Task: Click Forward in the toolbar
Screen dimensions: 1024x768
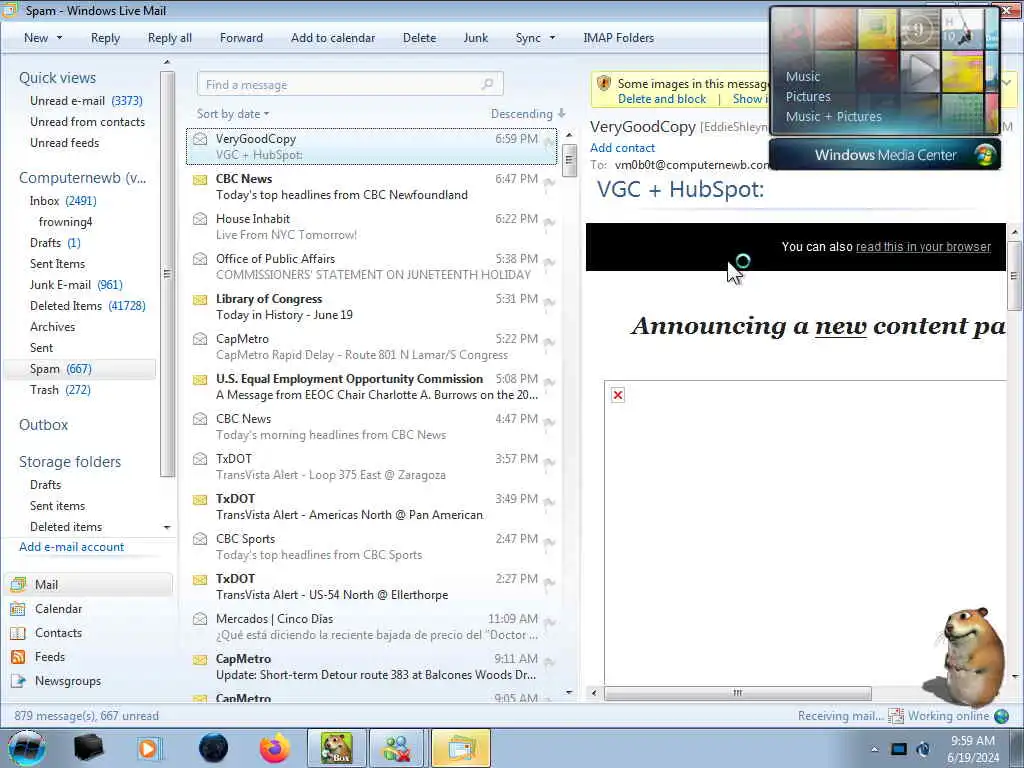Action: click(x=241, y=38)
